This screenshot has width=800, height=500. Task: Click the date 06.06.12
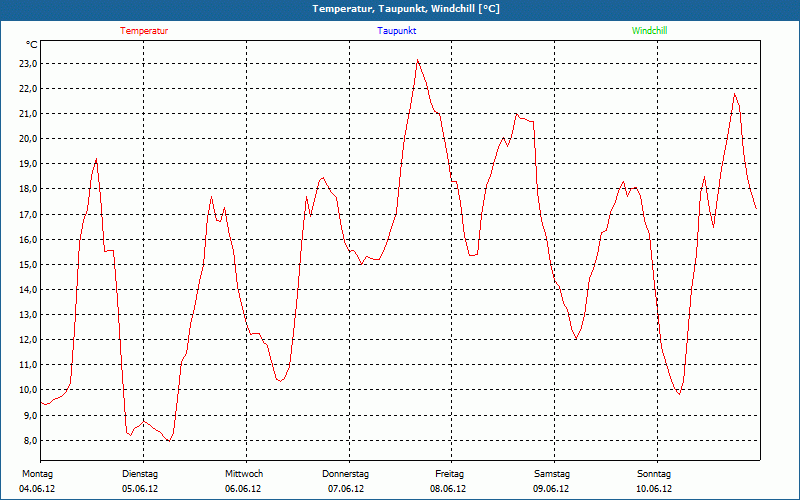pyautogui.click(x=243, y=489)
